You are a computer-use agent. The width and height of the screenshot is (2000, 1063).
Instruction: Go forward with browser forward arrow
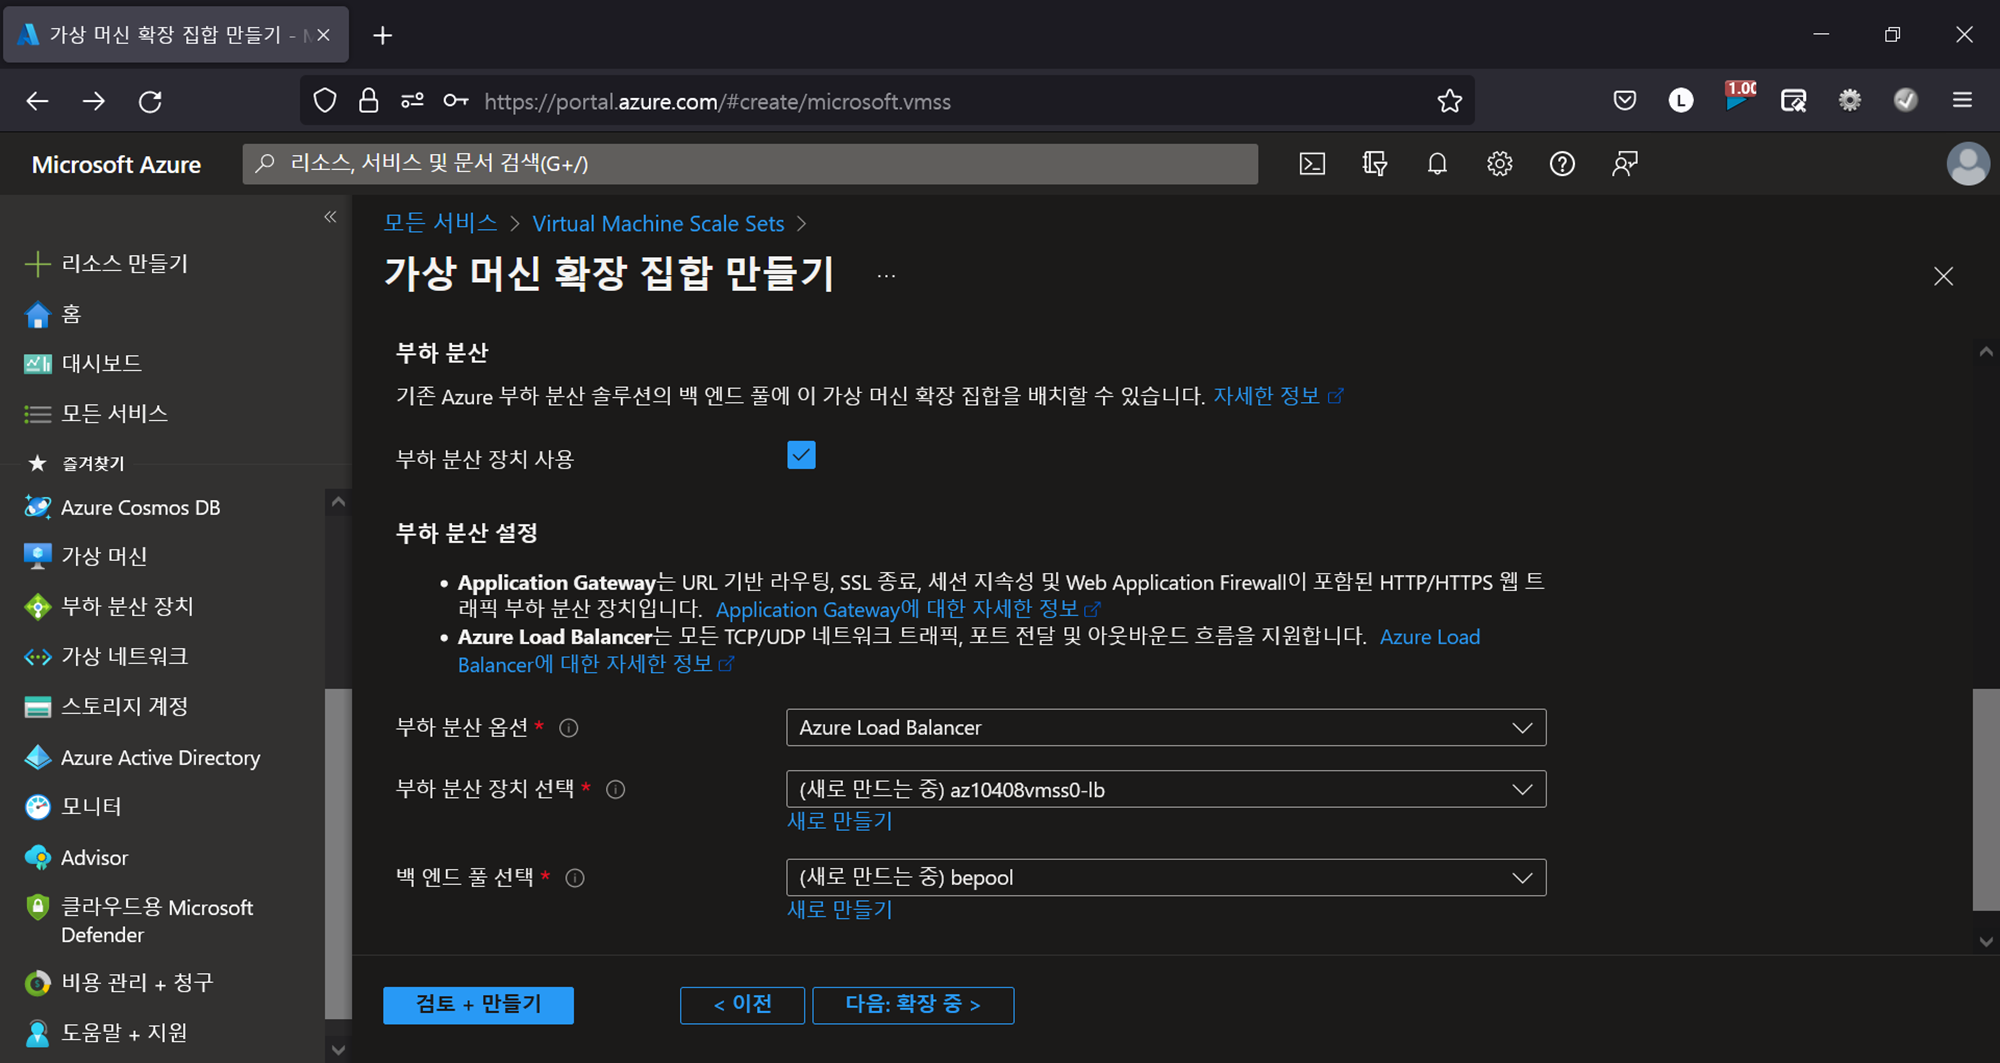(94, 101)
